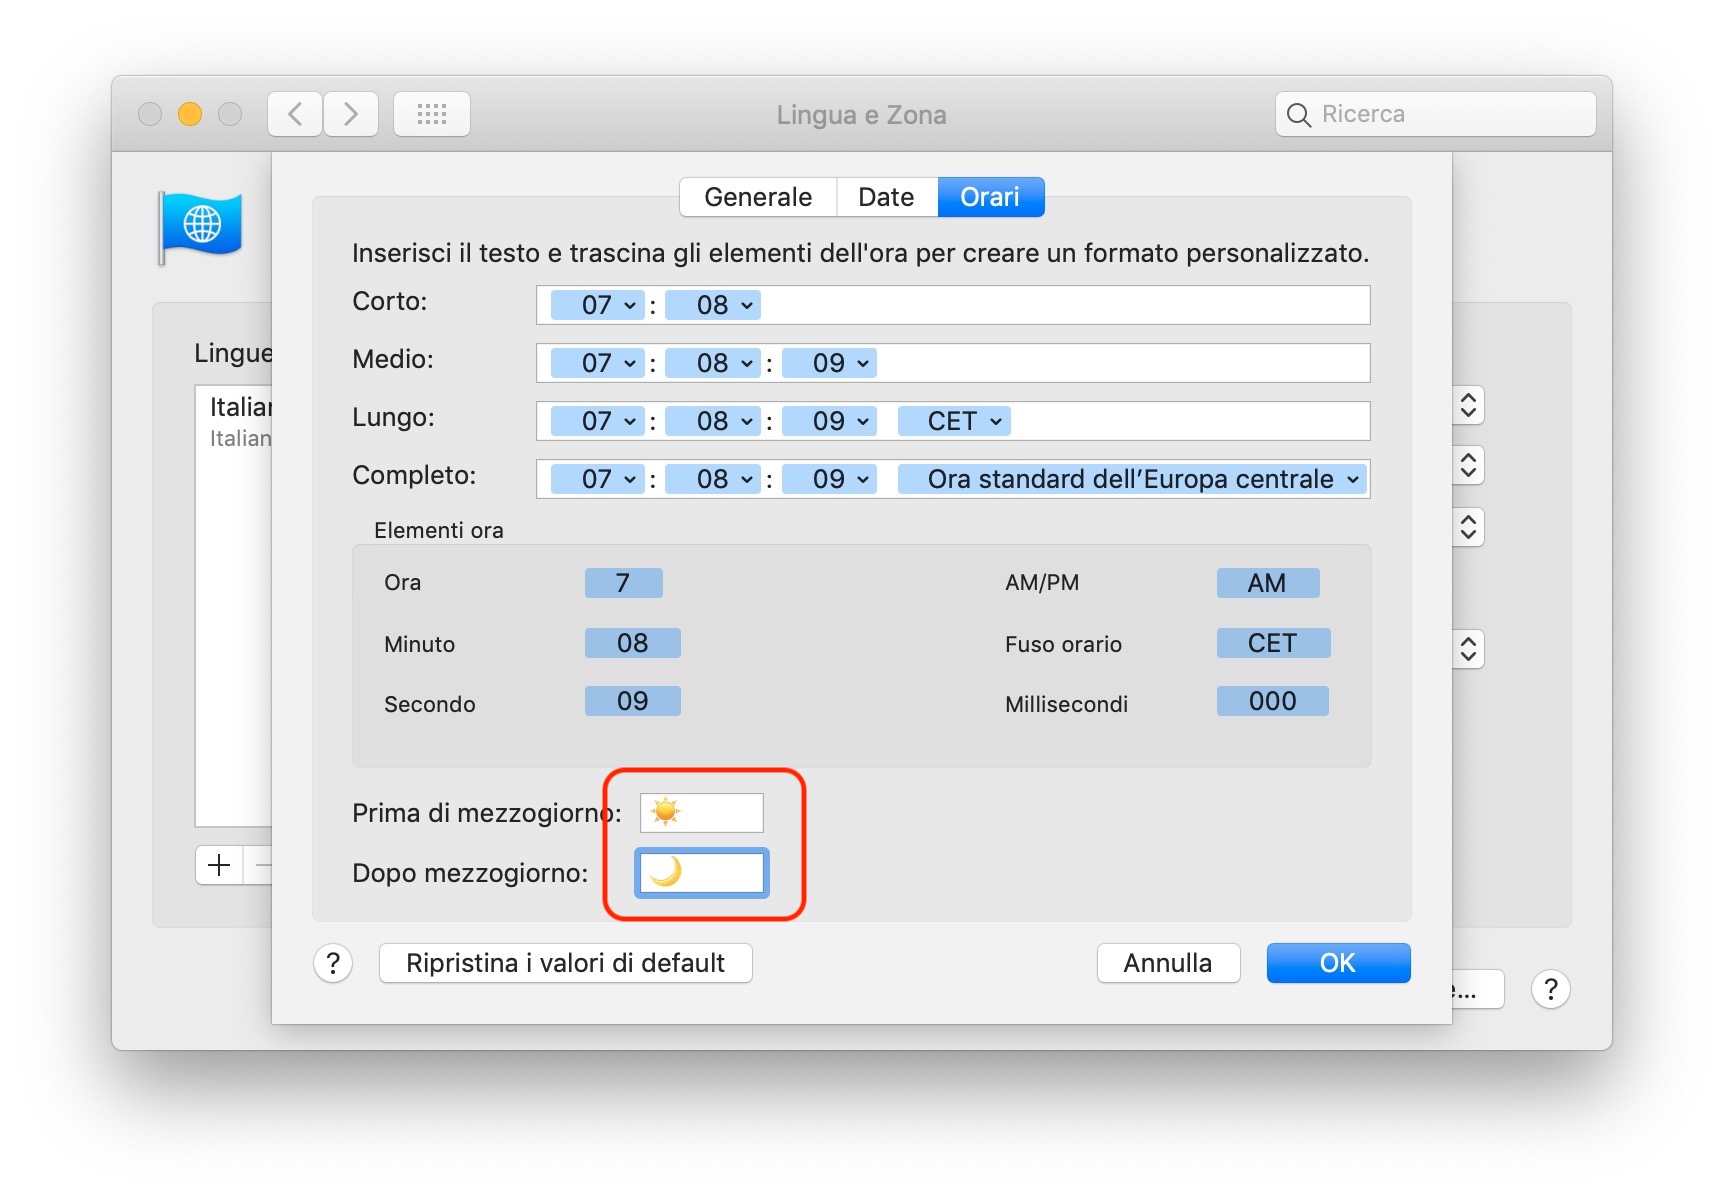This screenshot has height=1198, width=1724.
Task: Open the Ora standard dell'Europa centrale token menu
Action: [x=1132, y=479]
